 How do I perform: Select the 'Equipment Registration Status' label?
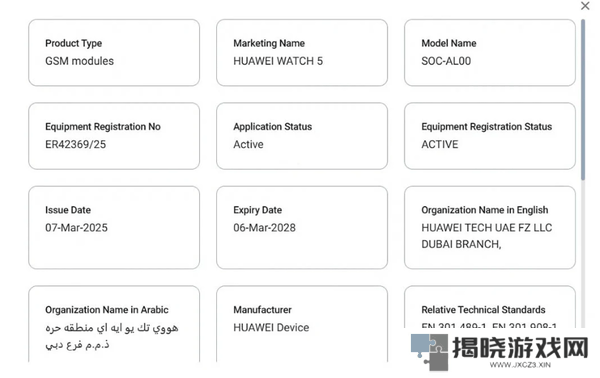pyautogui.click(x=486, y=127)
